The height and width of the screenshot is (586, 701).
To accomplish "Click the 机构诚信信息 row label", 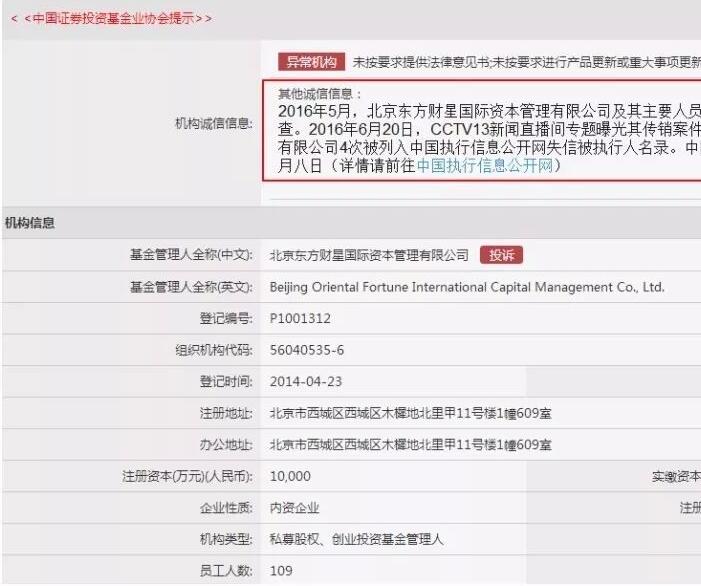I will coord(213,125).
